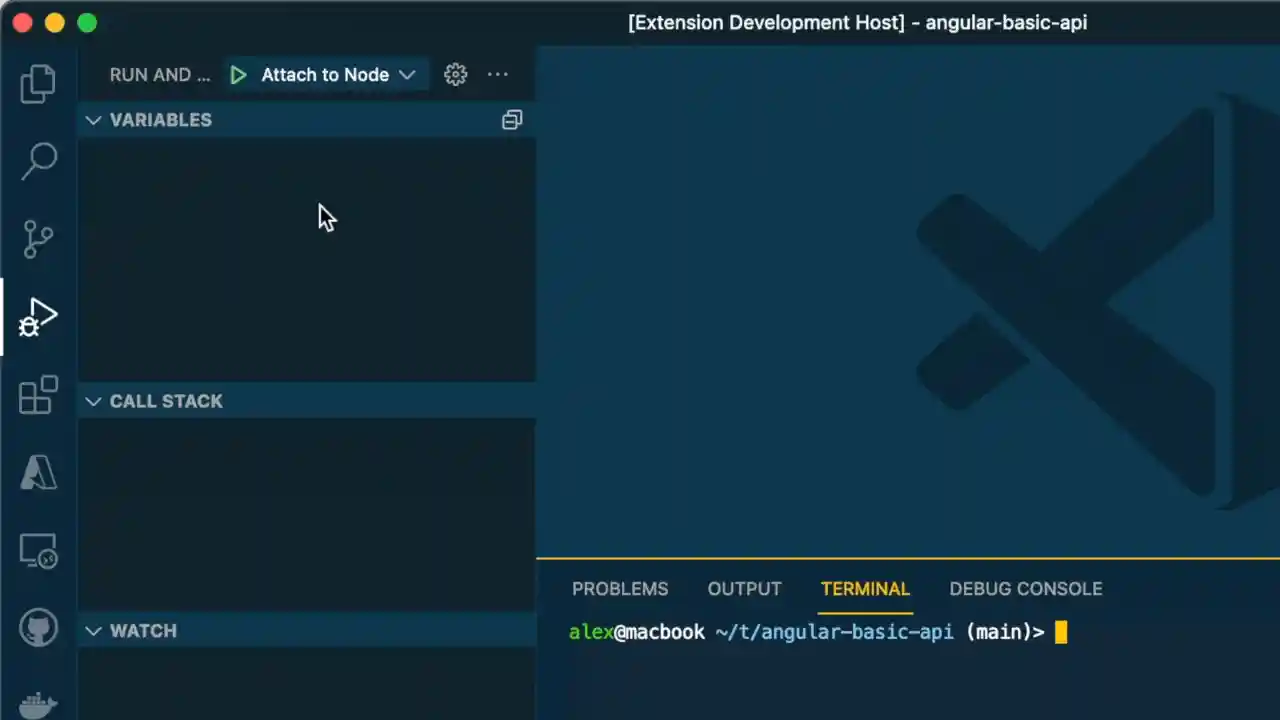Screen dimensions: 1280x720
Task: Open the Docker view in activity bar
Action: (38, 703)
